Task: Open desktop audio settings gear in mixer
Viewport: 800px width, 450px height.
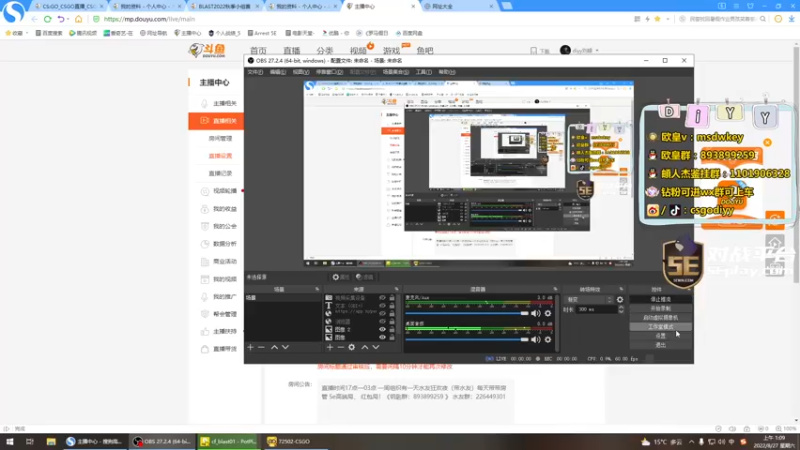Action: (x=548, y=339)
